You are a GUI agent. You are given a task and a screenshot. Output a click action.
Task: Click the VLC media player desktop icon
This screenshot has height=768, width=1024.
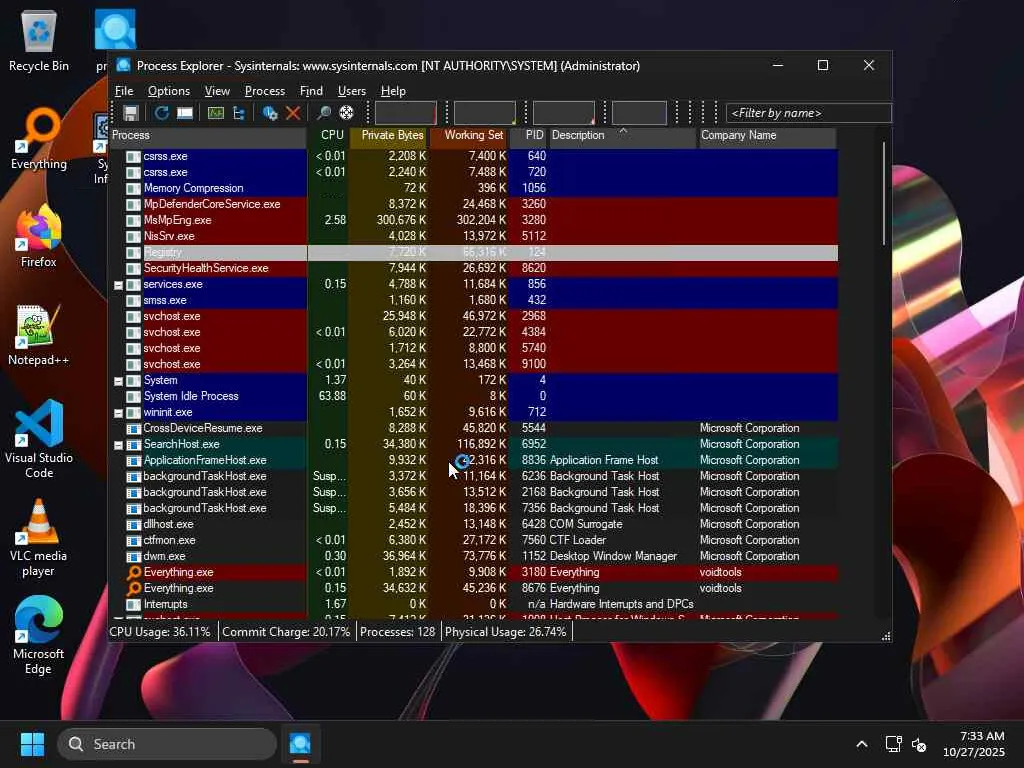pyautogui.click(x=39, y=538)
